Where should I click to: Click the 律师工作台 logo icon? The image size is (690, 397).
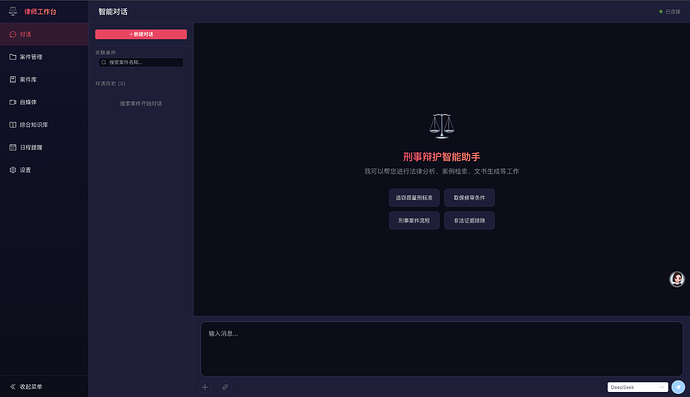pyautogui.click(x=13, y=11)
